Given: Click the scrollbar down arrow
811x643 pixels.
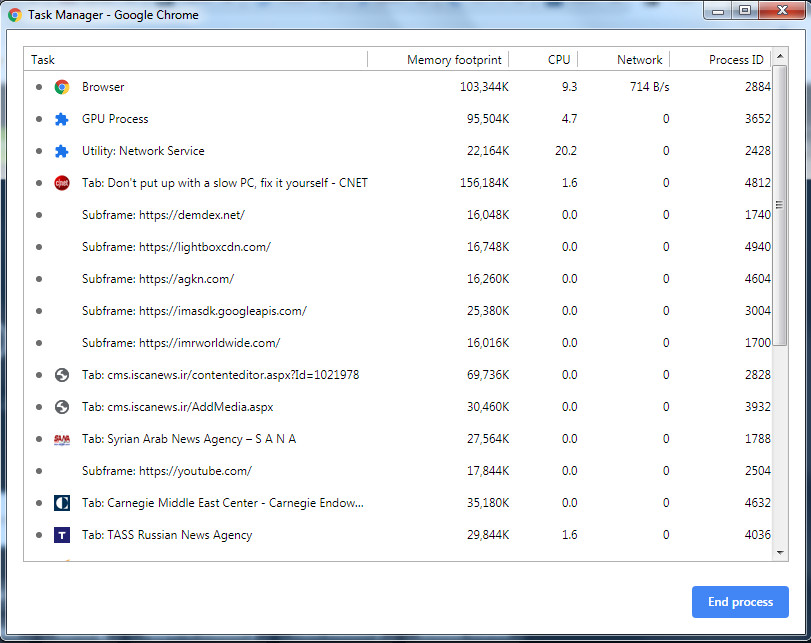Looking at the screenshot, I should click(780, 553).
